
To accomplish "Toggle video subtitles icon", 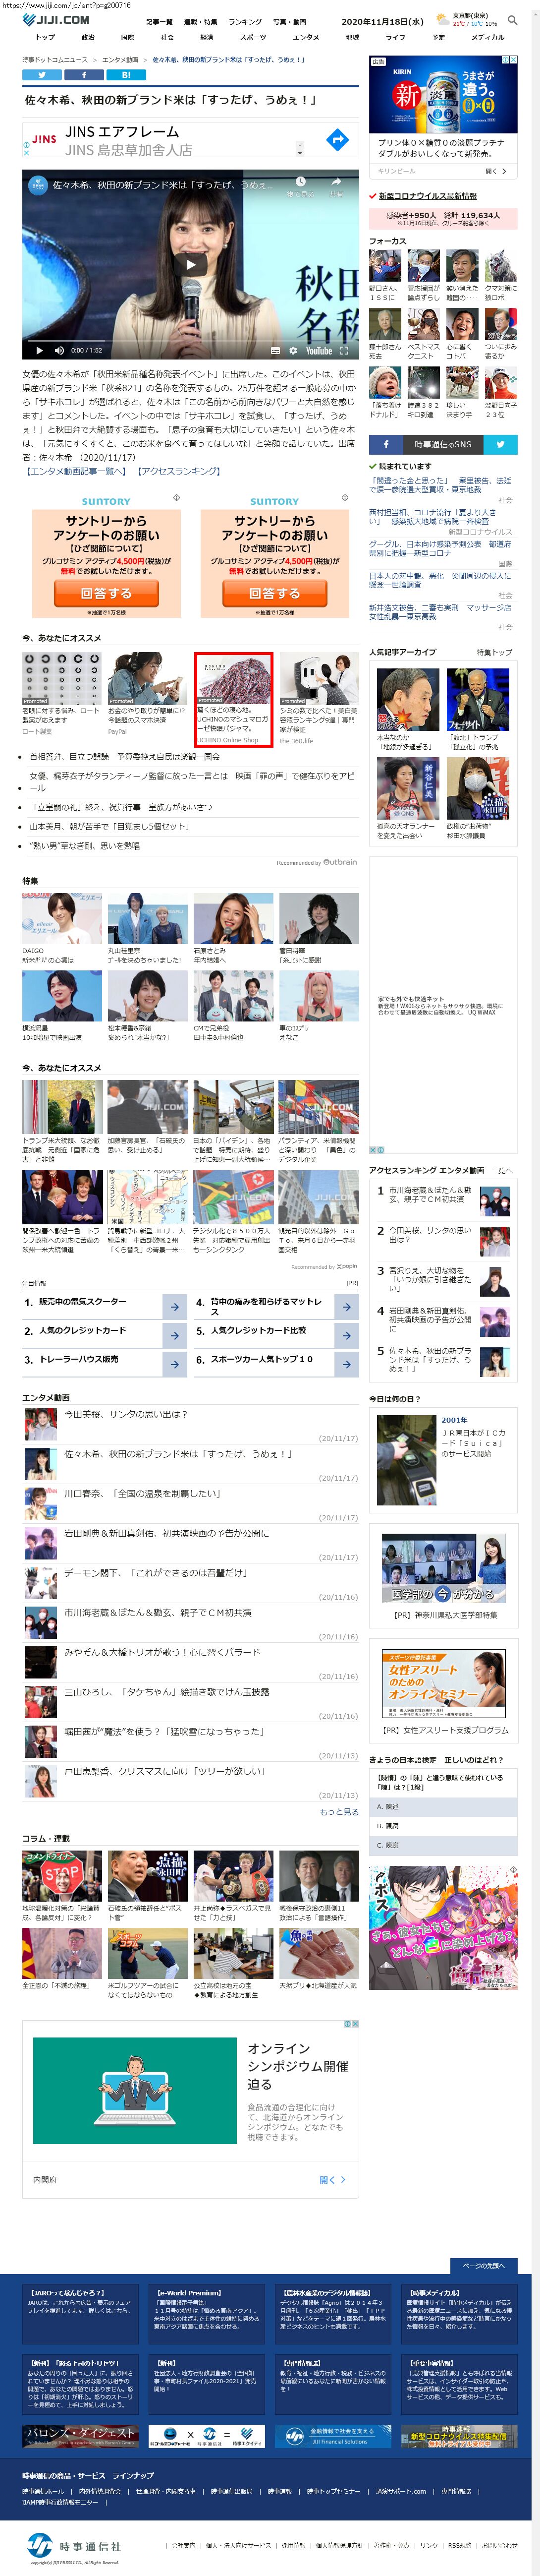I will pyautogui.click(x=275, y=350).
